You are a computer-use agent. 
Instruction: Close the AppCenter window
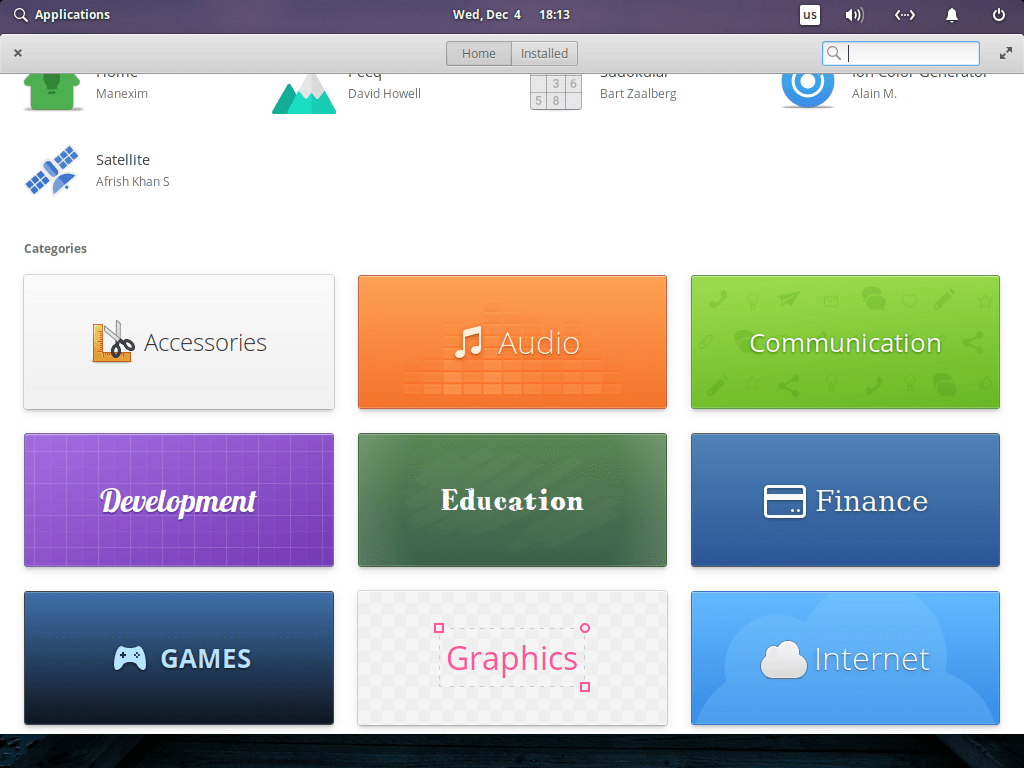pyautogui.click(x=18, y=53)
